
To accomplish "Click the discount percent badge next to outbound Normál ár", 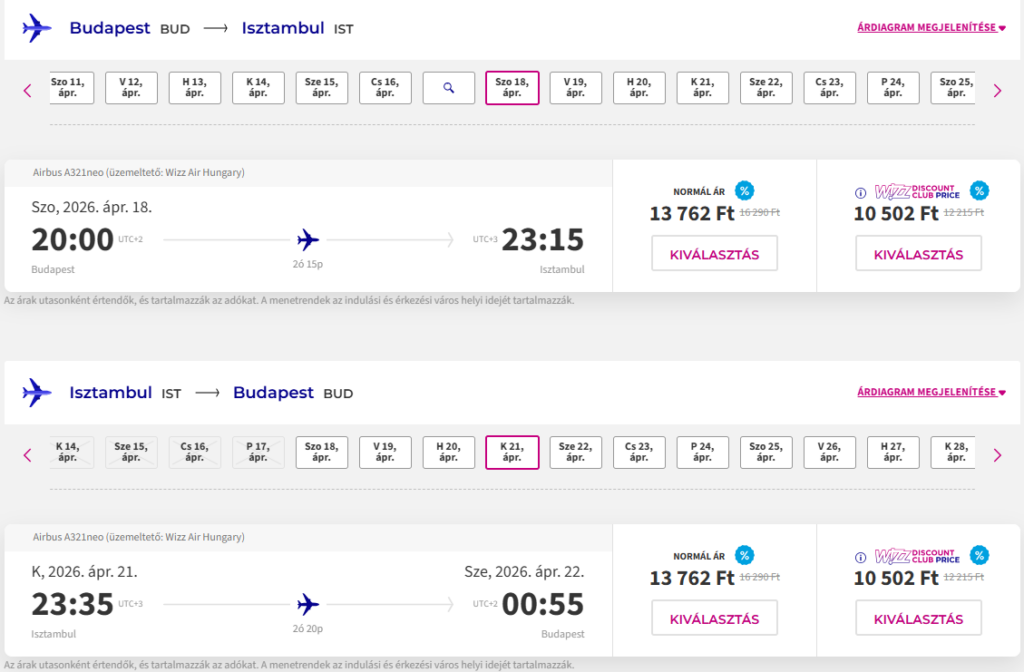I will coord(744,191).
